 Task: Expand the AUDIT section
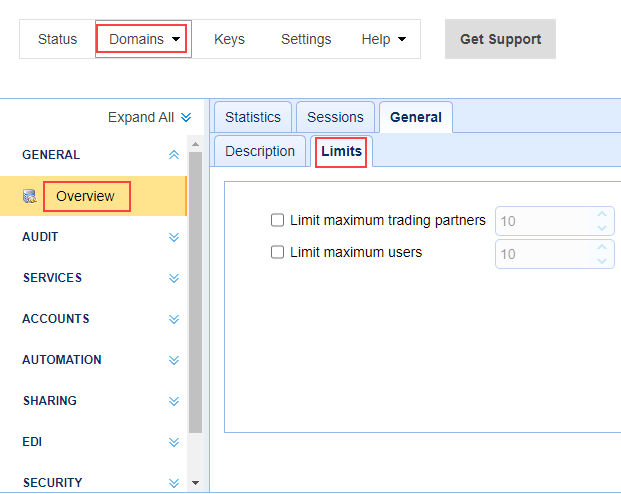click(x=174, y=237)
